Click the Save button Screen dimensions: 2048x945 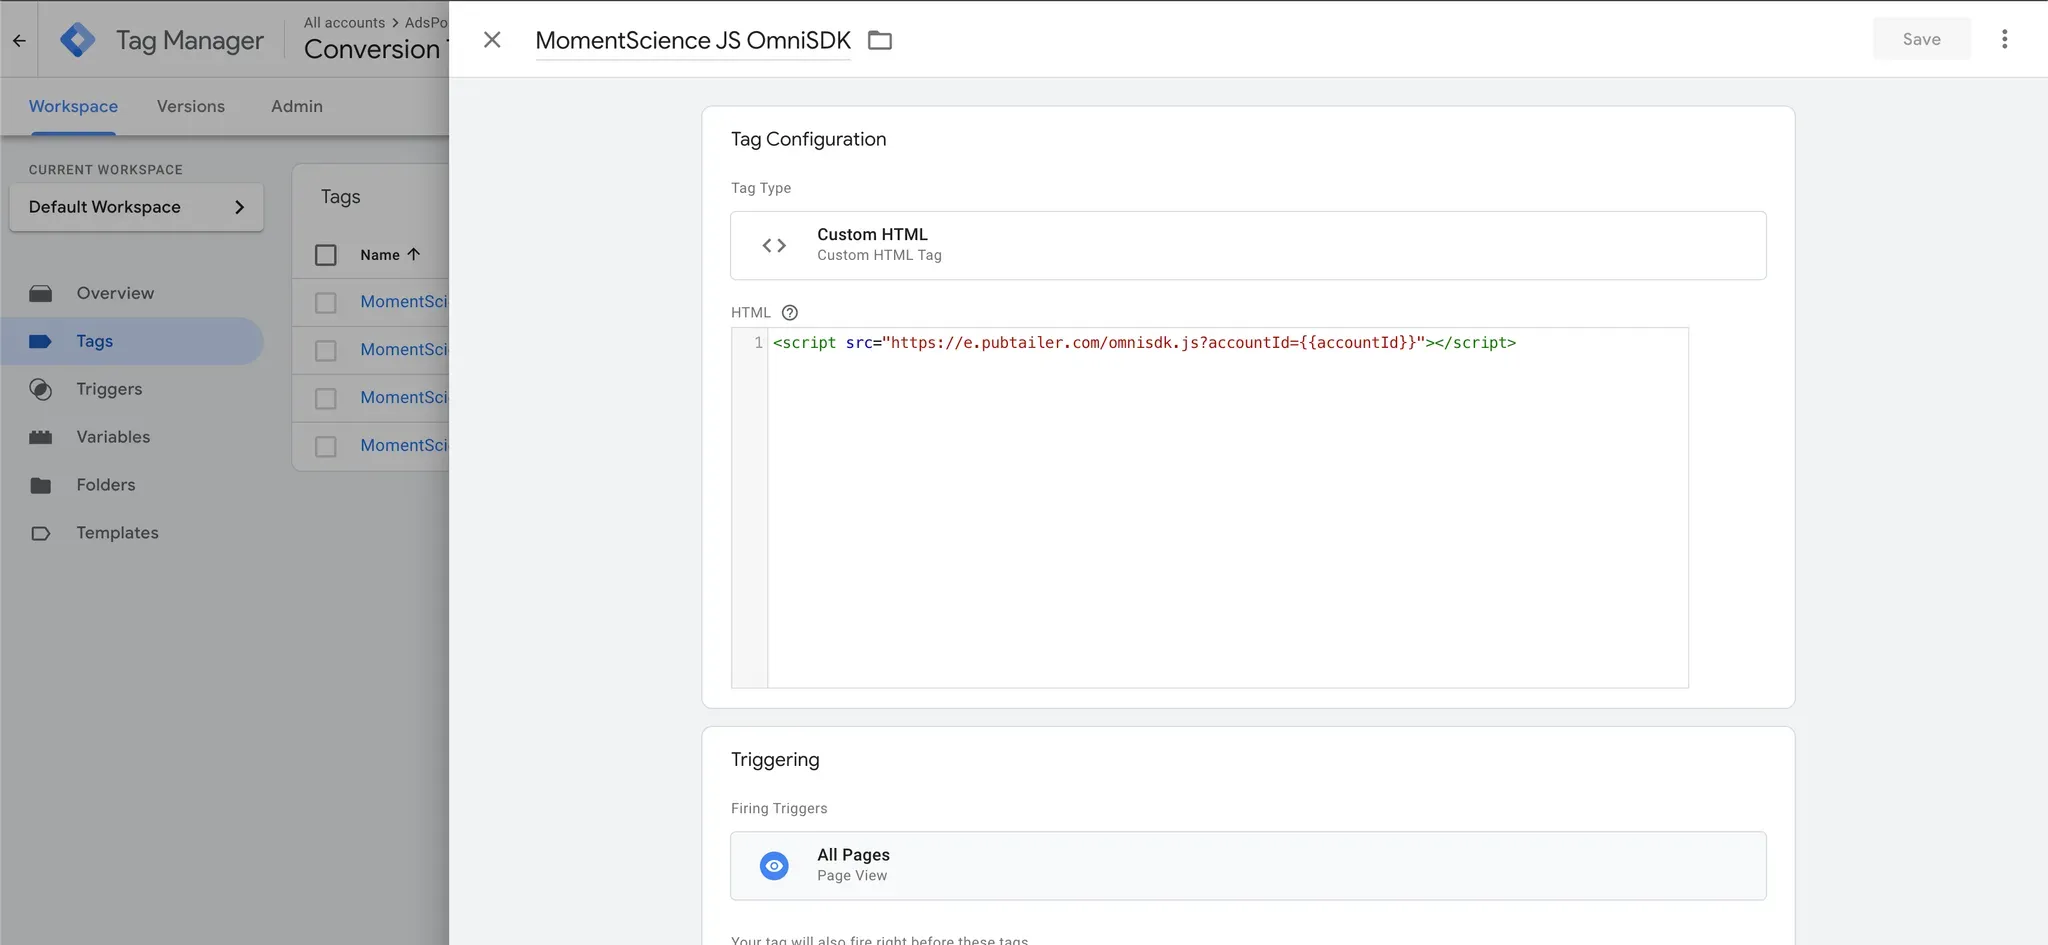click(1921, 39)
